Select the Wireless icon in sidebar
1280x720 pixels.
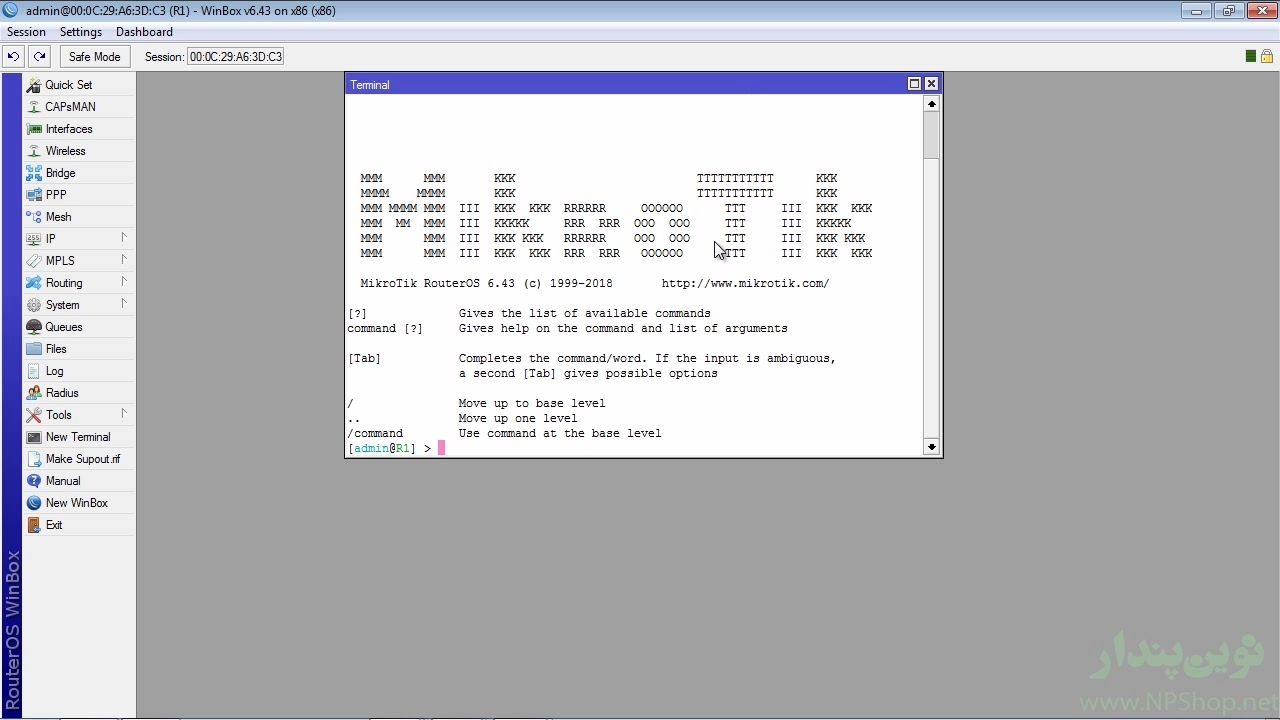(x=34, y=151)
